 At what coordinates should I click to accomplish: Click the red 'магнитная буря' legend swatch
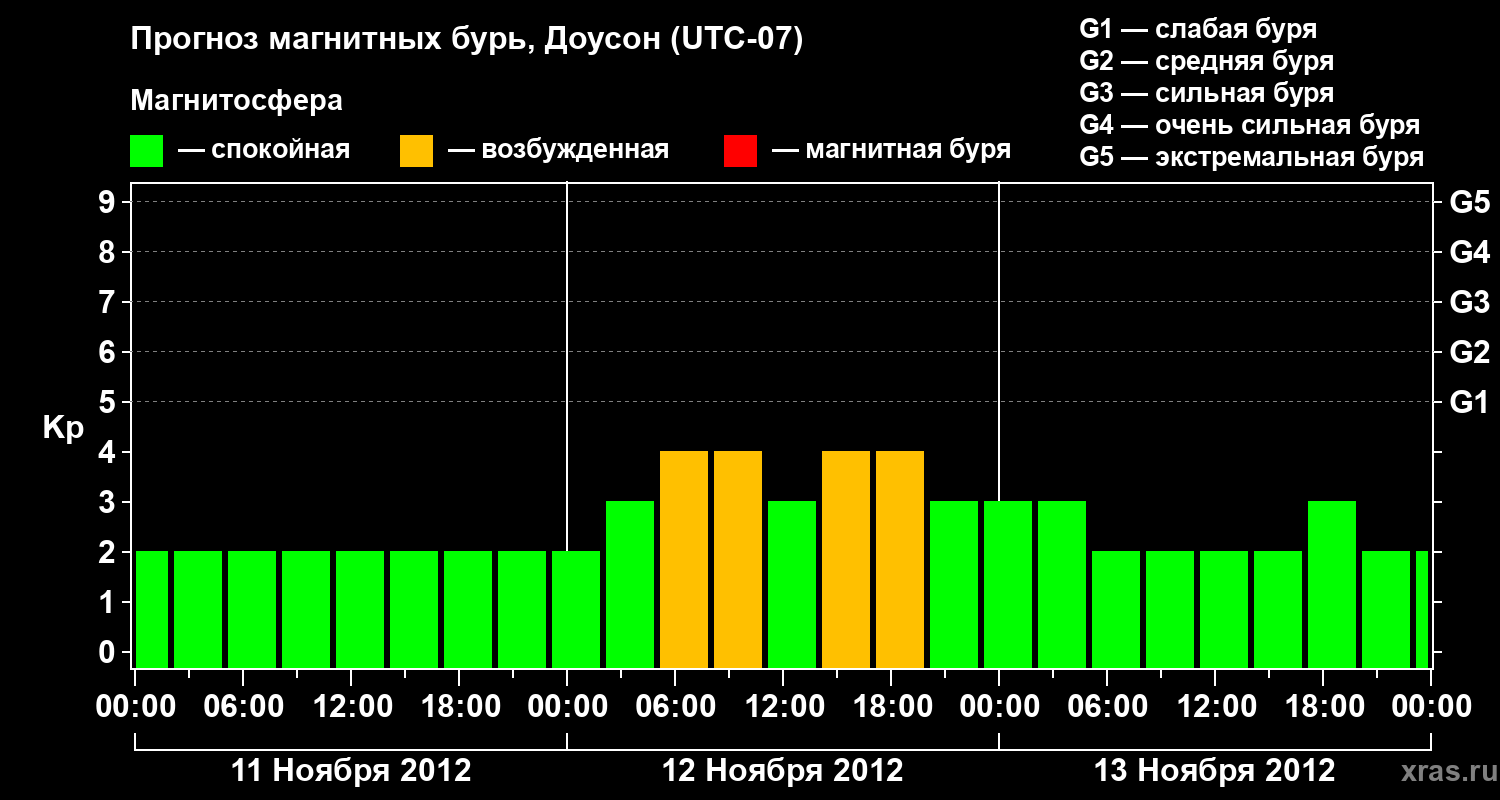740,151
